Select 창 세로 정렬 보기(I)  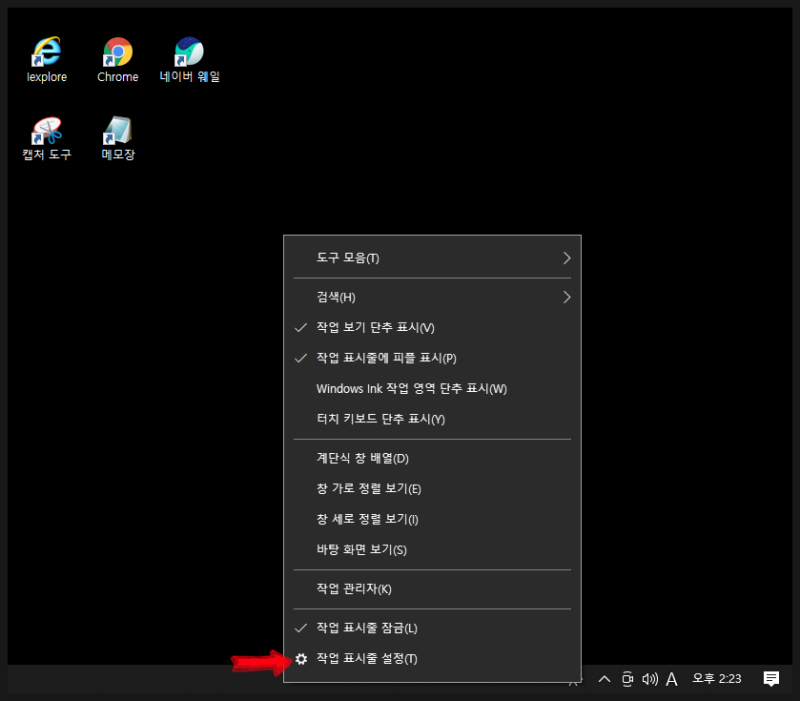[x=432, y=519]
